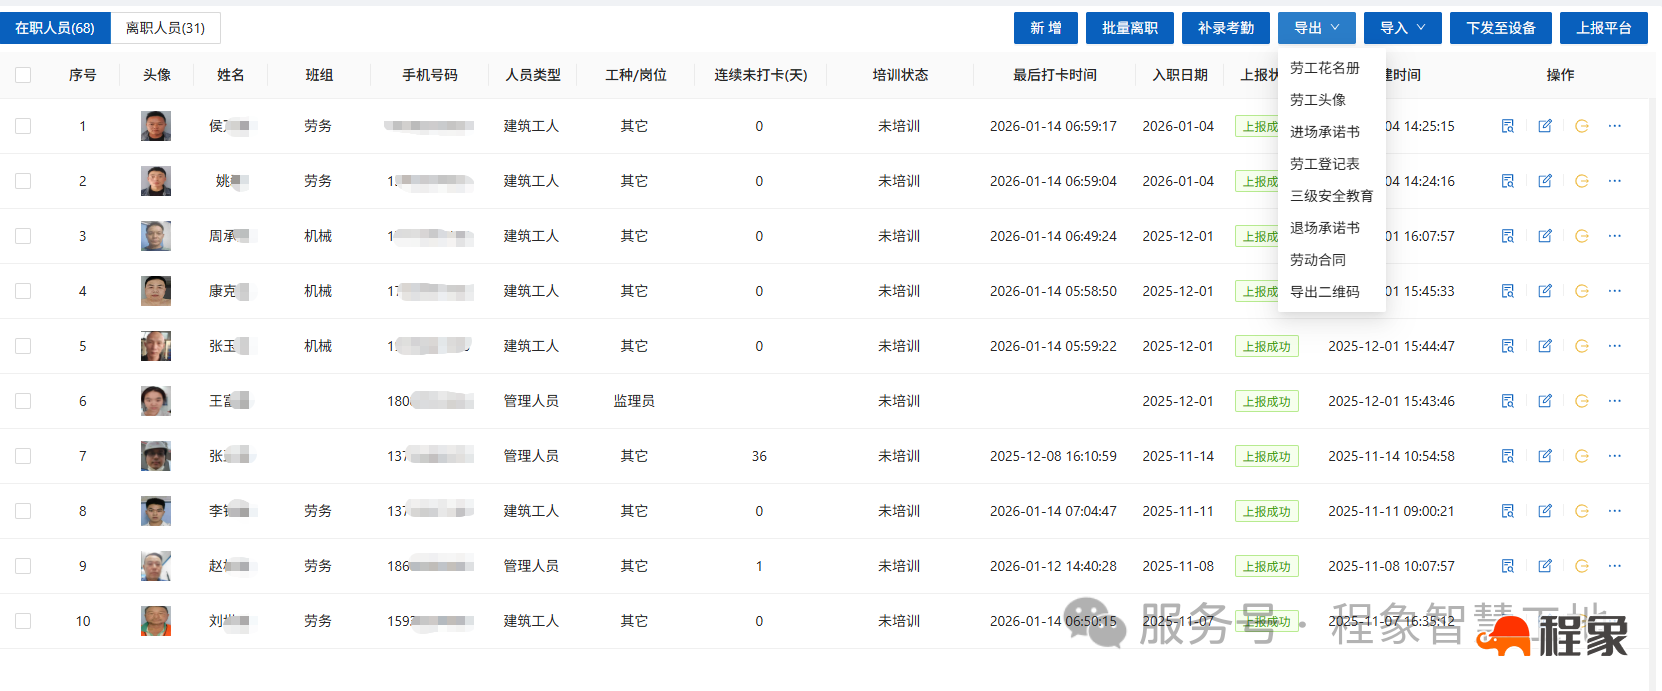Toggle select-all checkbox in table header
This screenshot has height=691, width=1662.
[23, 75]
